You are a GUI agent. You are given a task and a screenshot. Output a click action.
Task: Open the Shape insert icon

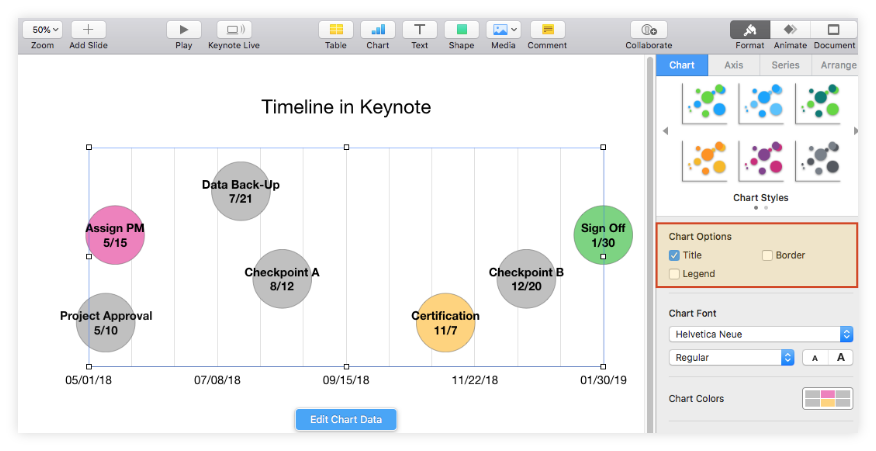click(x=461, y=30)
